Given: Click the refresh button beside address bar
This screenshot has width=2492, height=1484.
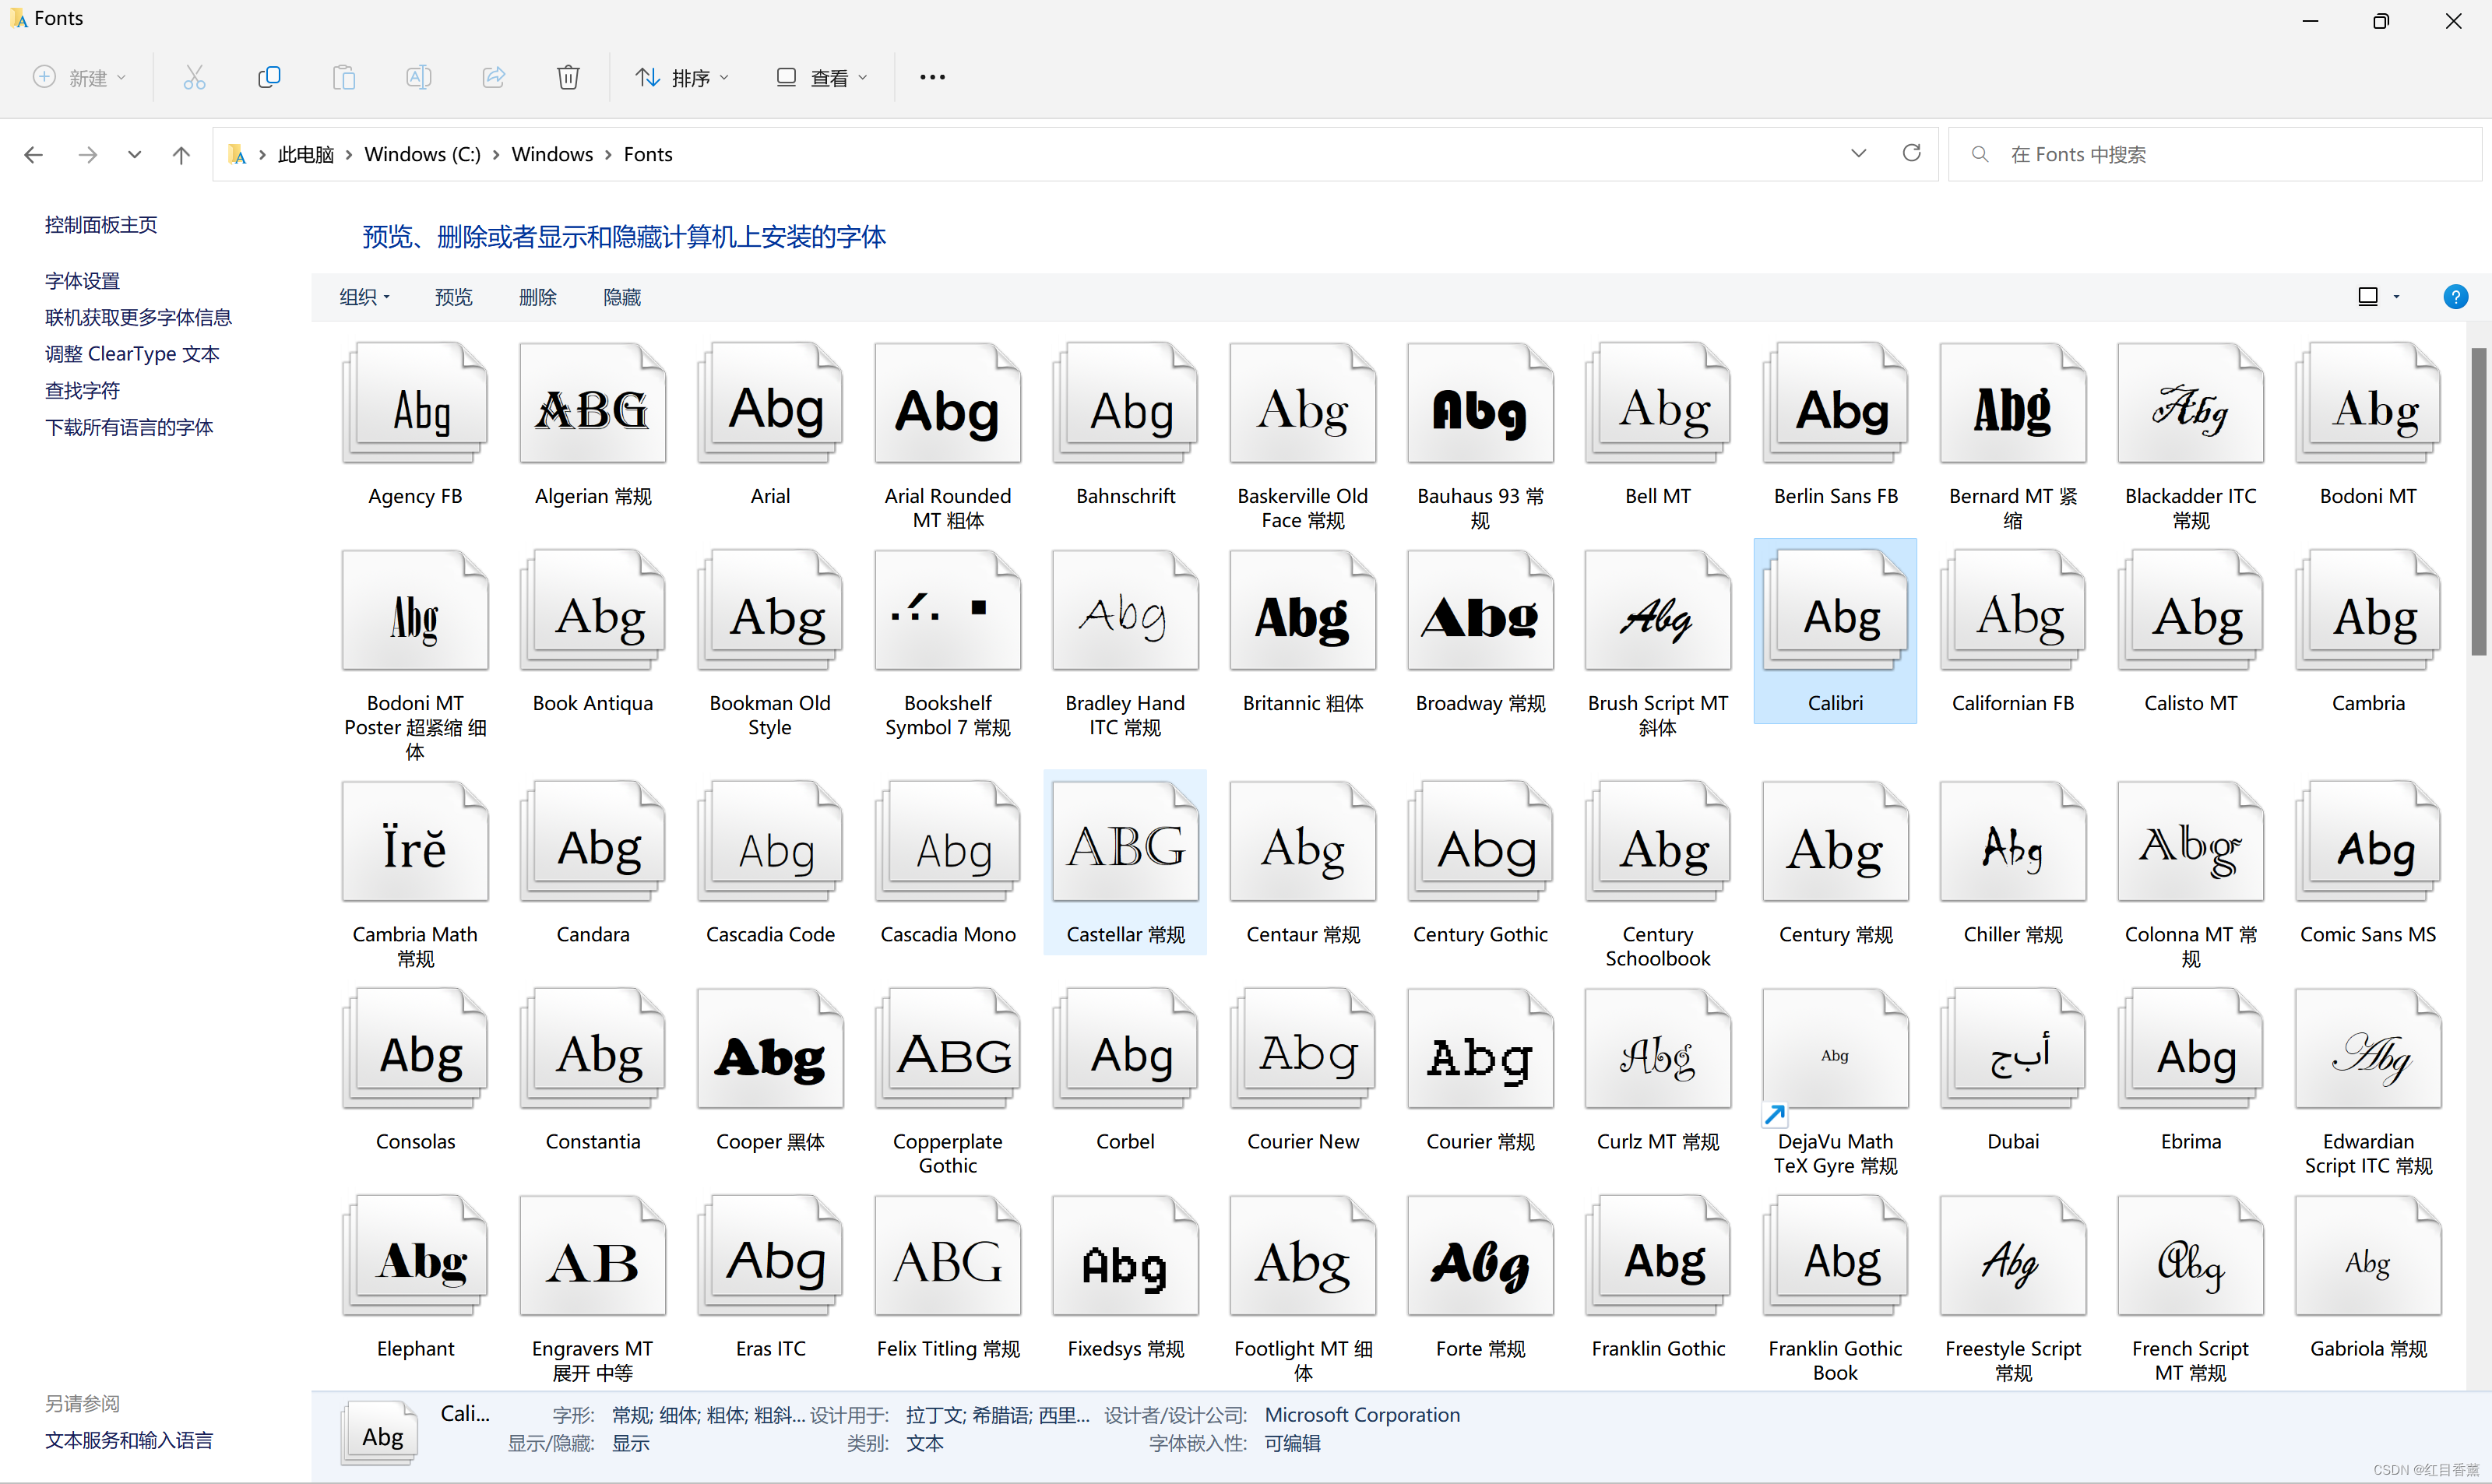Looking at the screenshot, I should 1911,153.
